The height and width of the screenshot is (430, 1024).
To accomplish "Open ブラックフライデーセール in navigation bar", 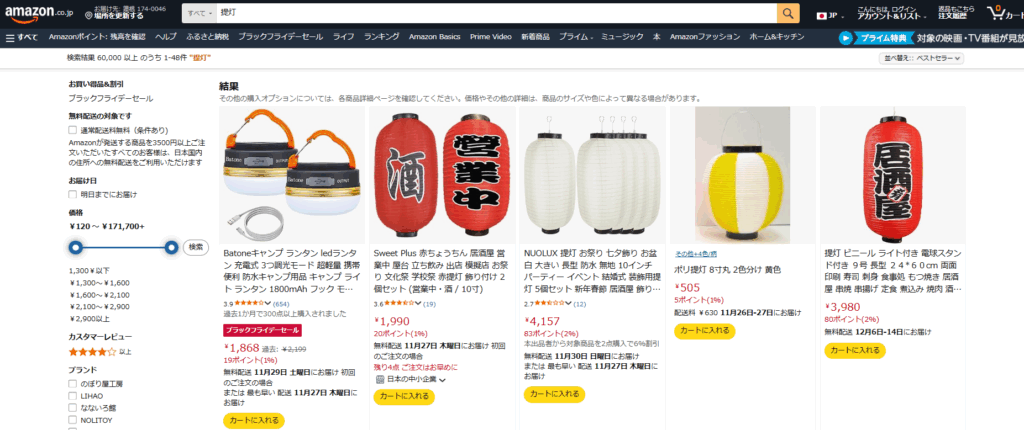I will tap(280, 37).
